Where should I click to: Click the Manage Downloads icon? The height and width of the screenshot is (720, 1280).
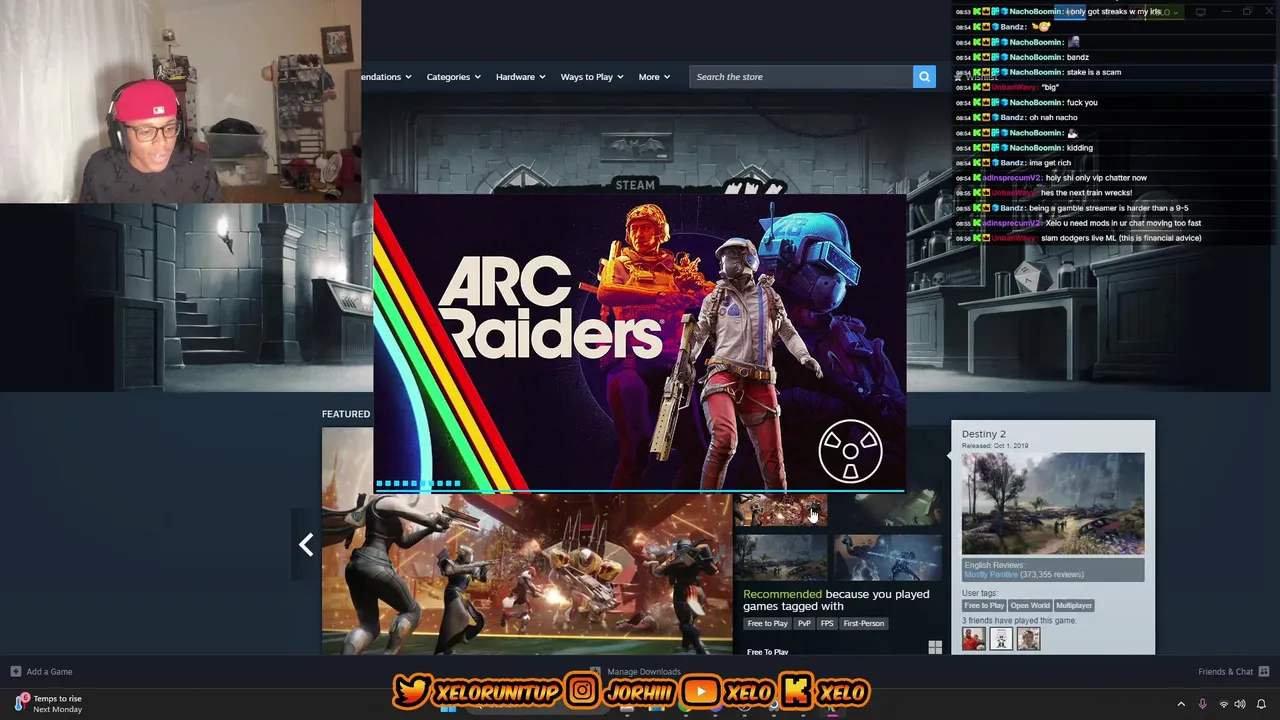[x=595, y=672]
